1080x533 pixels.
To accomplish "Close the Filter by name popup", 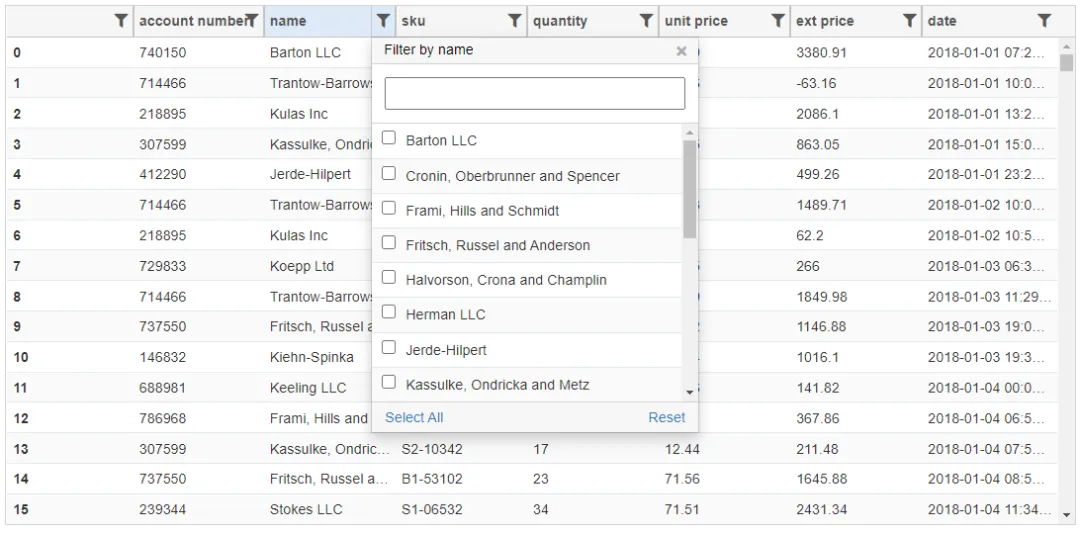I will (681, 51).
